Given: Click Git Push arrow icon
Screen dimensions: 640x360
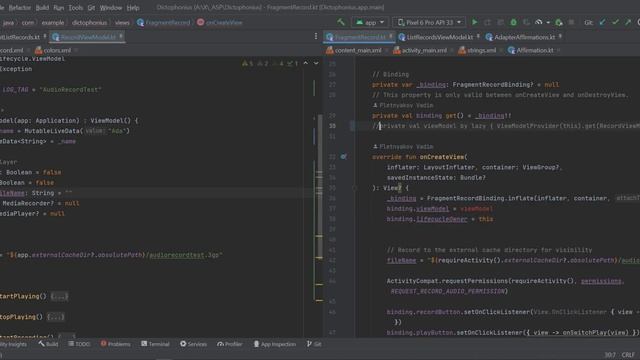Looking at the screenshot, I should pos(628,22).
